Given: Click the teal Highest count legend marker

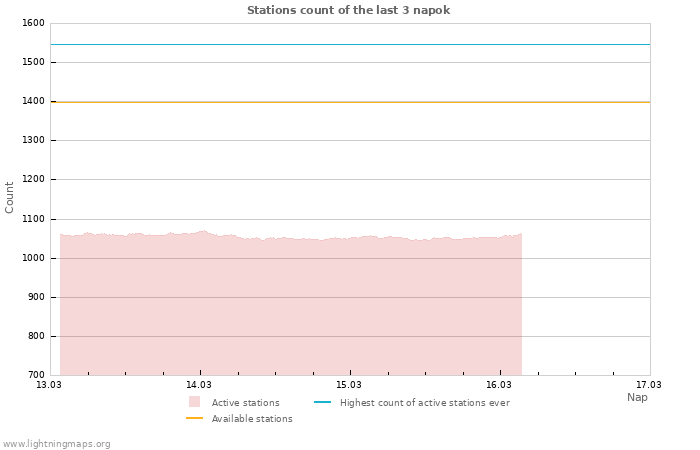Looking at the screenshot, I should pyautogui.click(x=322, y=402).
